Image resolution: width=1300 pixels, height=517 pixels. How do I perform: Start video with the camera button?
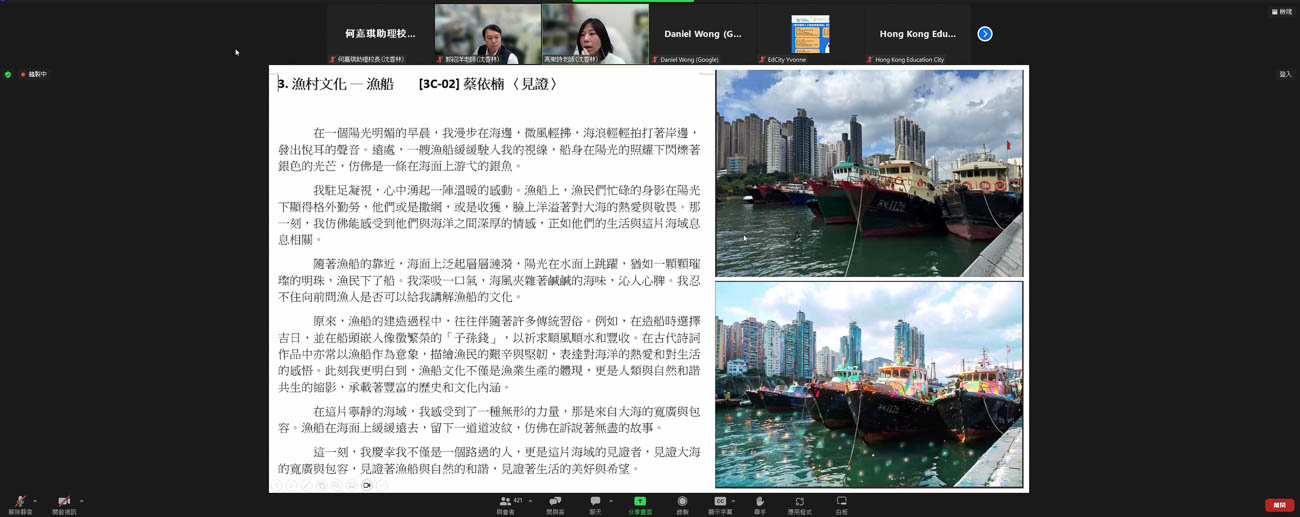[x=64, y=503]
